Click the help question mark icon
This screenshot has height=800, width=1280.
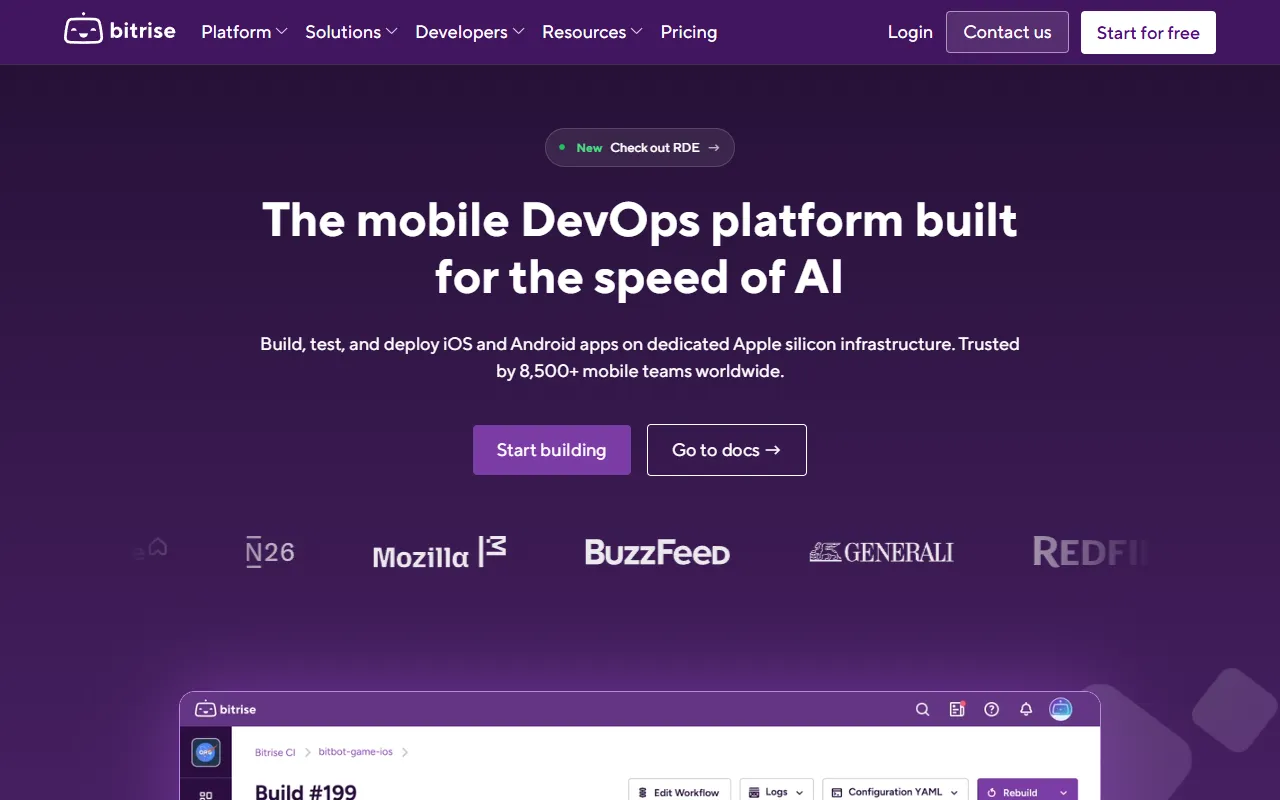coord(991,709)
